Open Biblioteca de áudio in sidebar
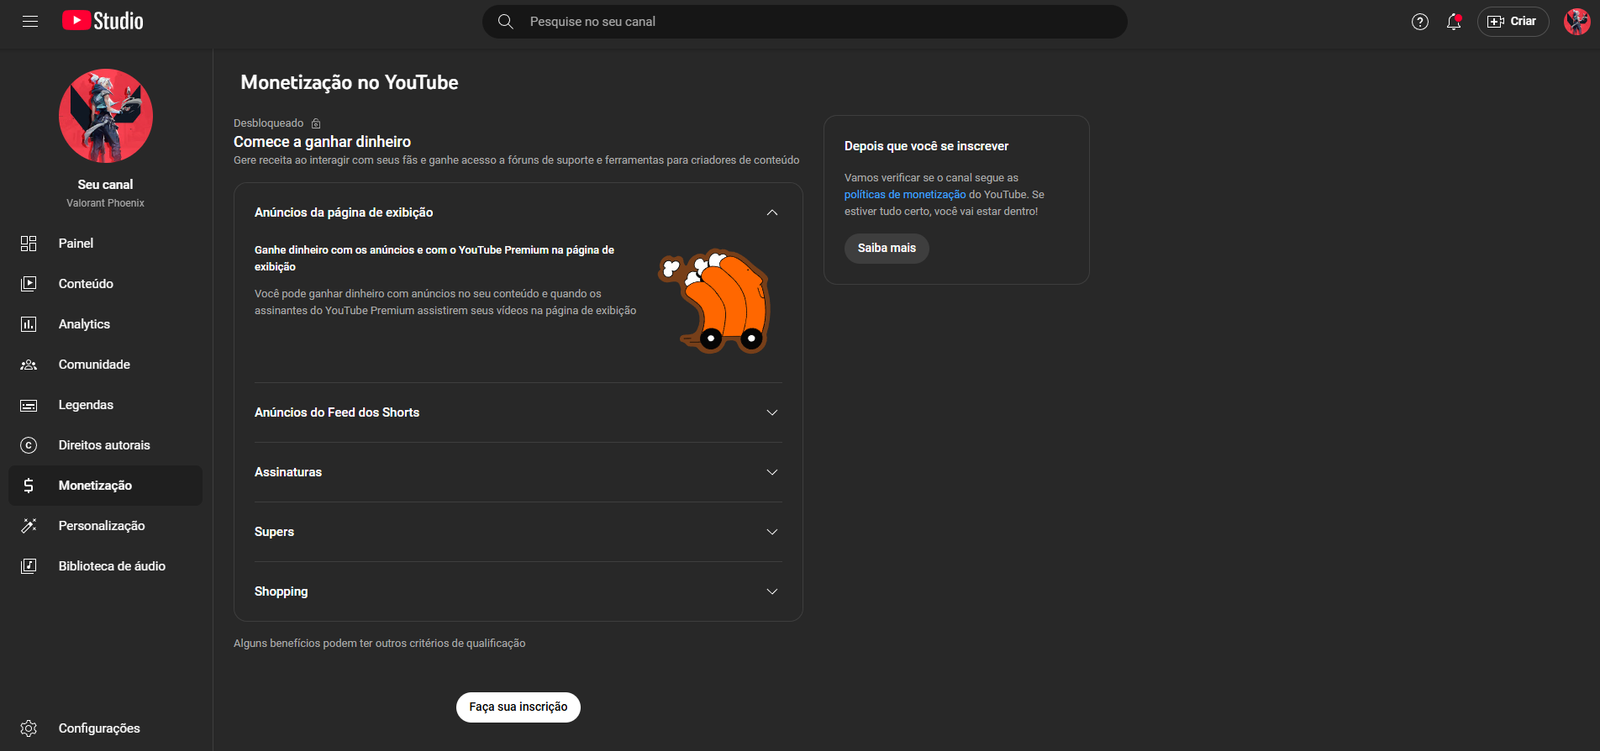The height and width of the screenshot is (751, 1600). [x=106, y=566]
